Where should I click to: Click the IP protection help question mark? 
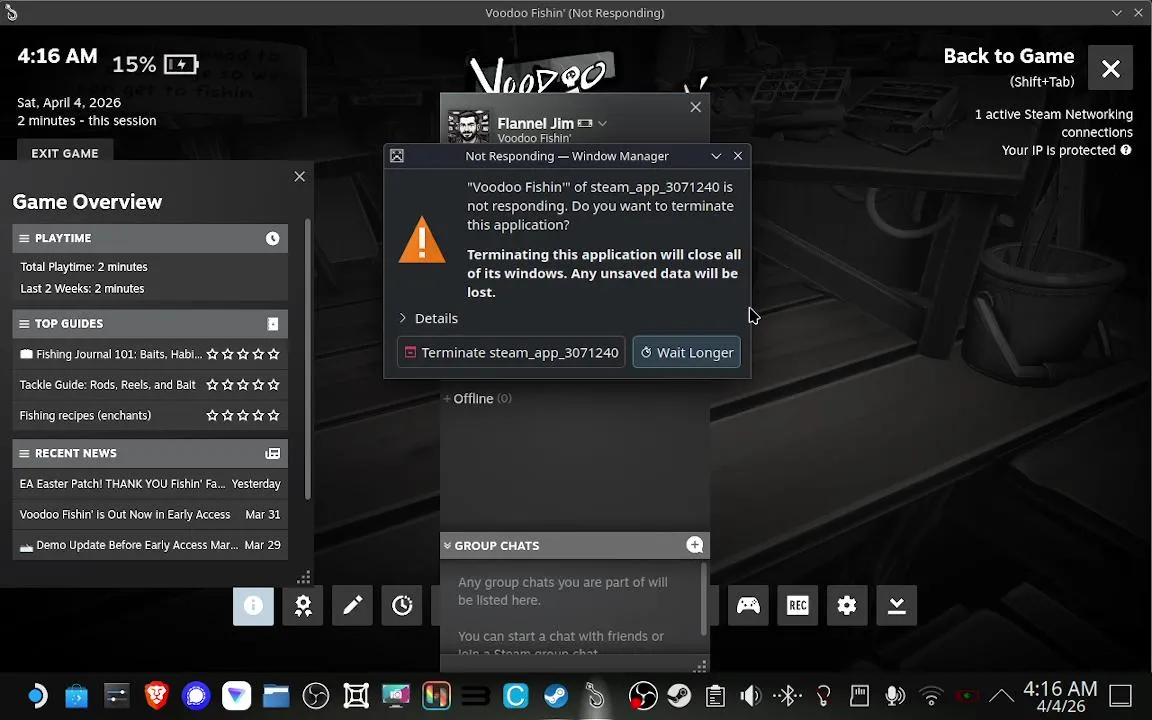click(x=1126, y=150)
